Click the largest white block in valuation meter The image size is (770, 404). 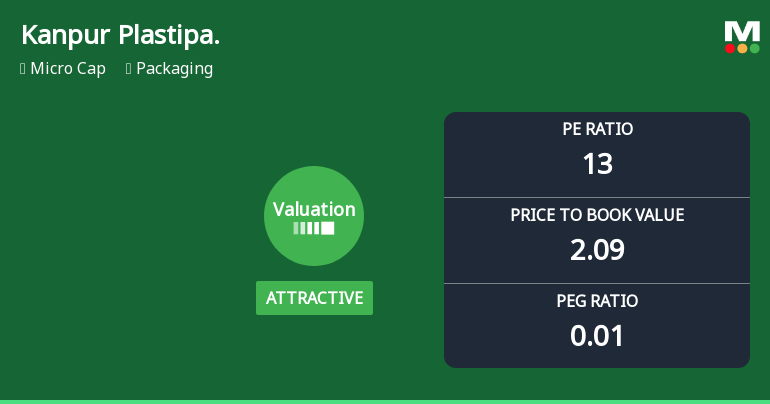(x=327, y=228)
